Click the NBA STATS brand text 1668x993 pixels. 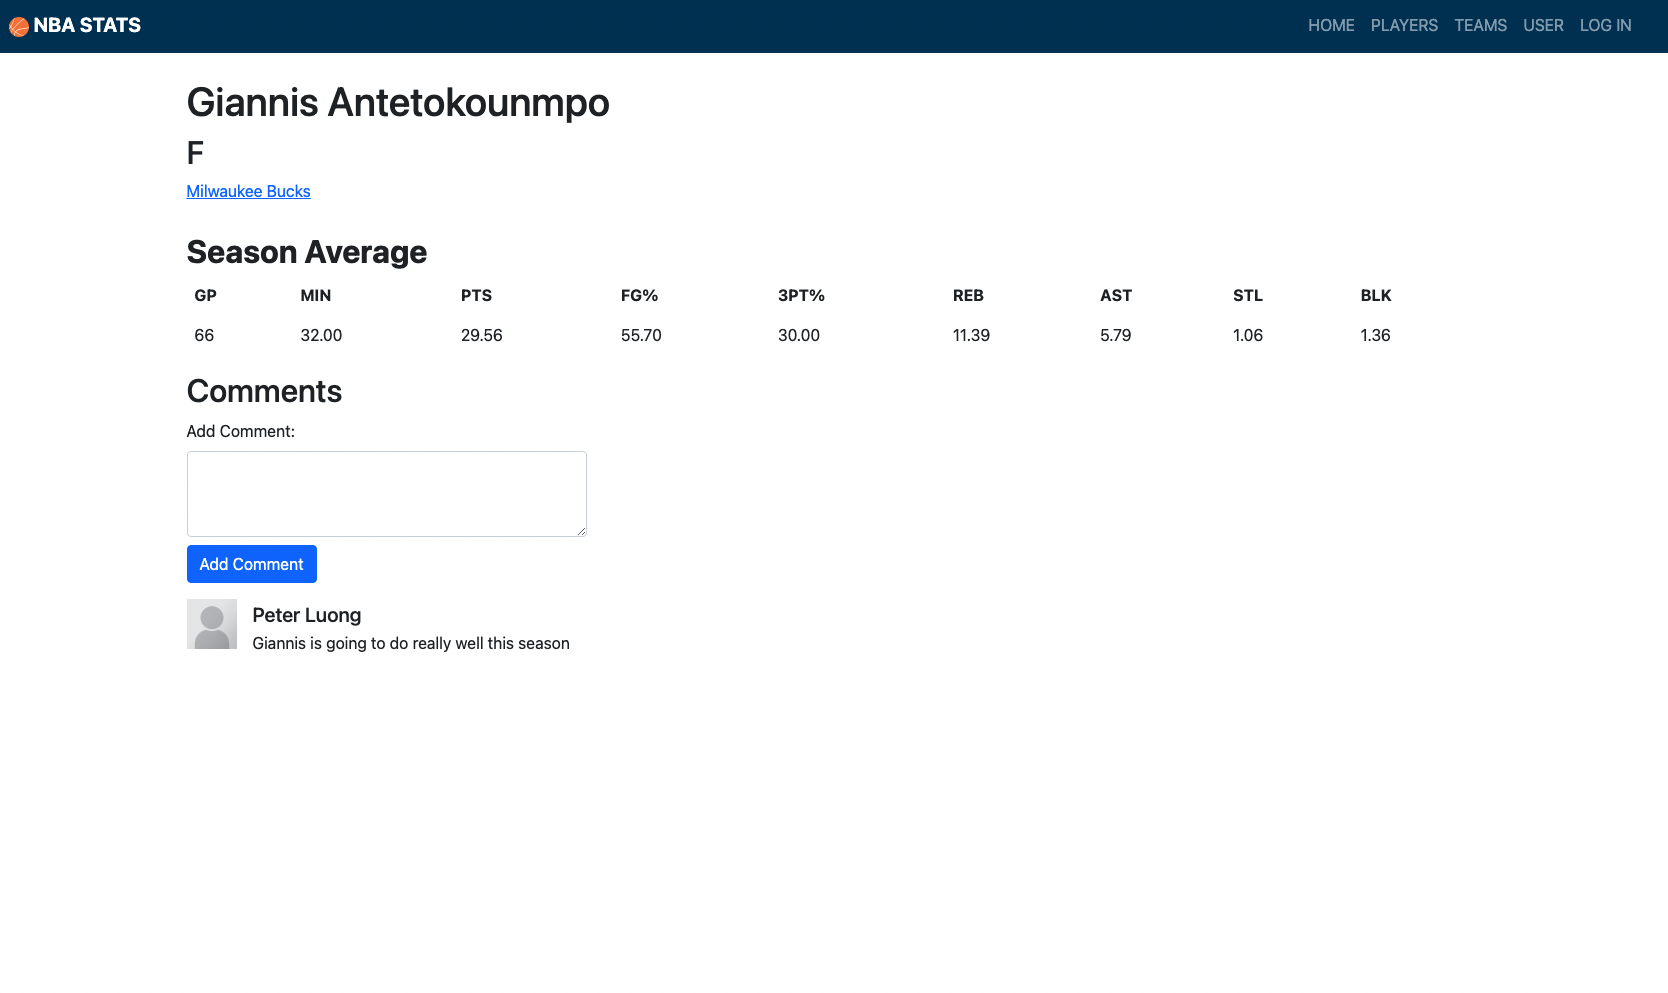[x=88, y=25]
